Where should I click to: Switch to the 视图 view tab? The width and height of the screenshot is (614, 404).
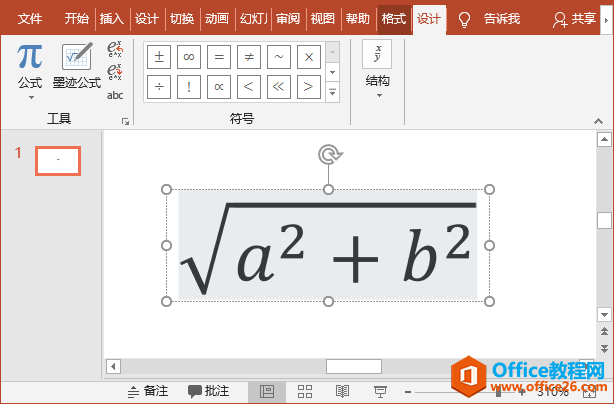pyautogui.click(x=323, y=18)
